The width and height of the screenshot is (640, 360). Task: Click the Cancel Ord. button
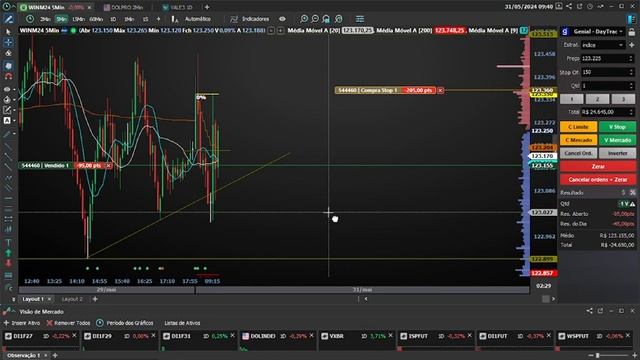click(578, 153)
